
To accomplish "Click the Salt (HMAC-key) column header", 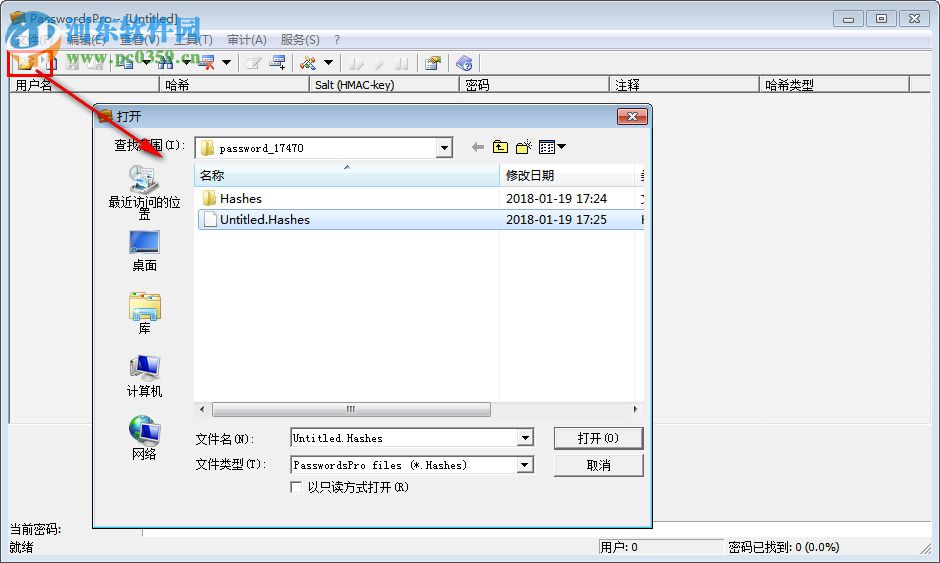I will pyautogui.click(x=384, y=85).
